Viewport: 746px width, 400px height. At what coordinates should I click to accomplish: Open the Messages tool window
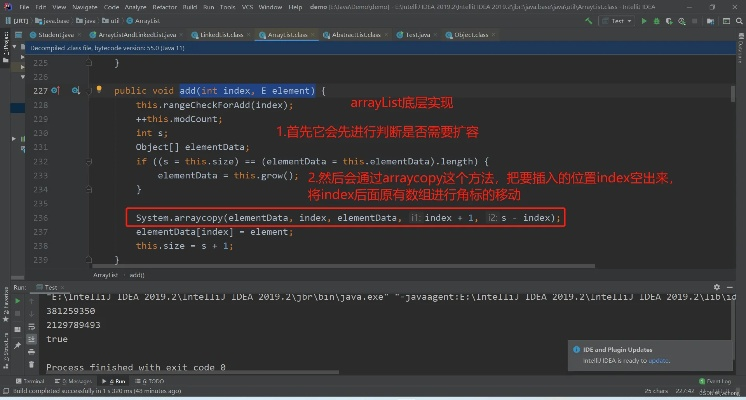click(x=73, y=381)
